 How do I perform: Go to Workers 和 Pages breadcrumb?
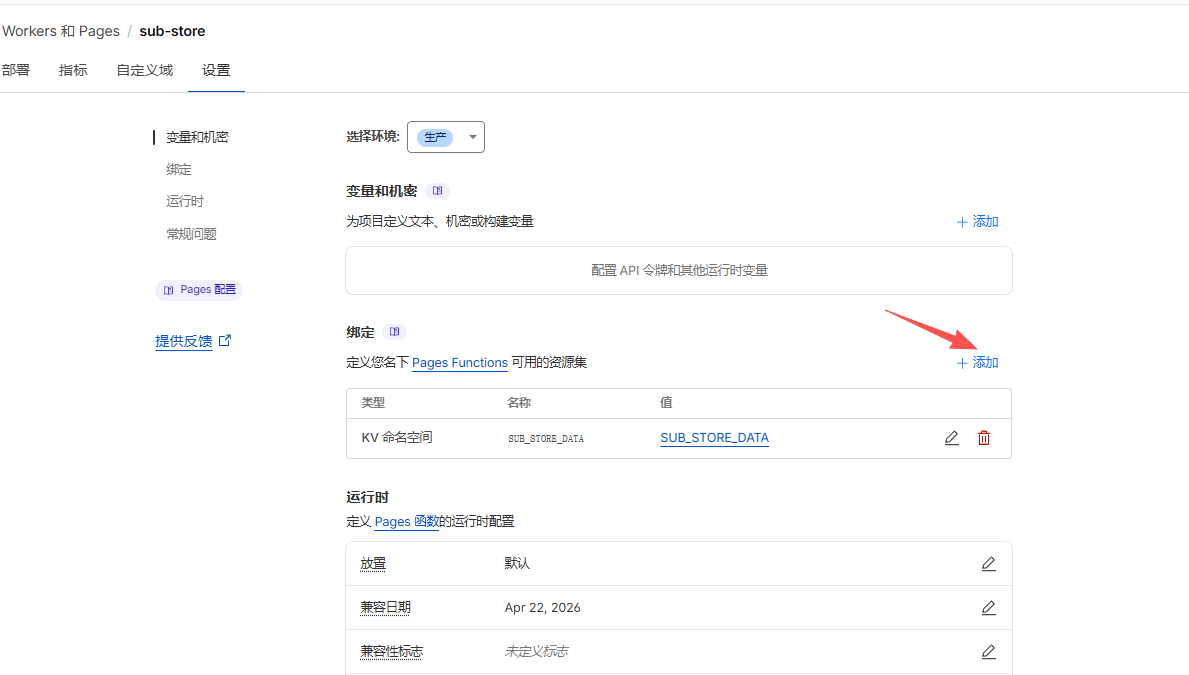(x=61, y=31)
